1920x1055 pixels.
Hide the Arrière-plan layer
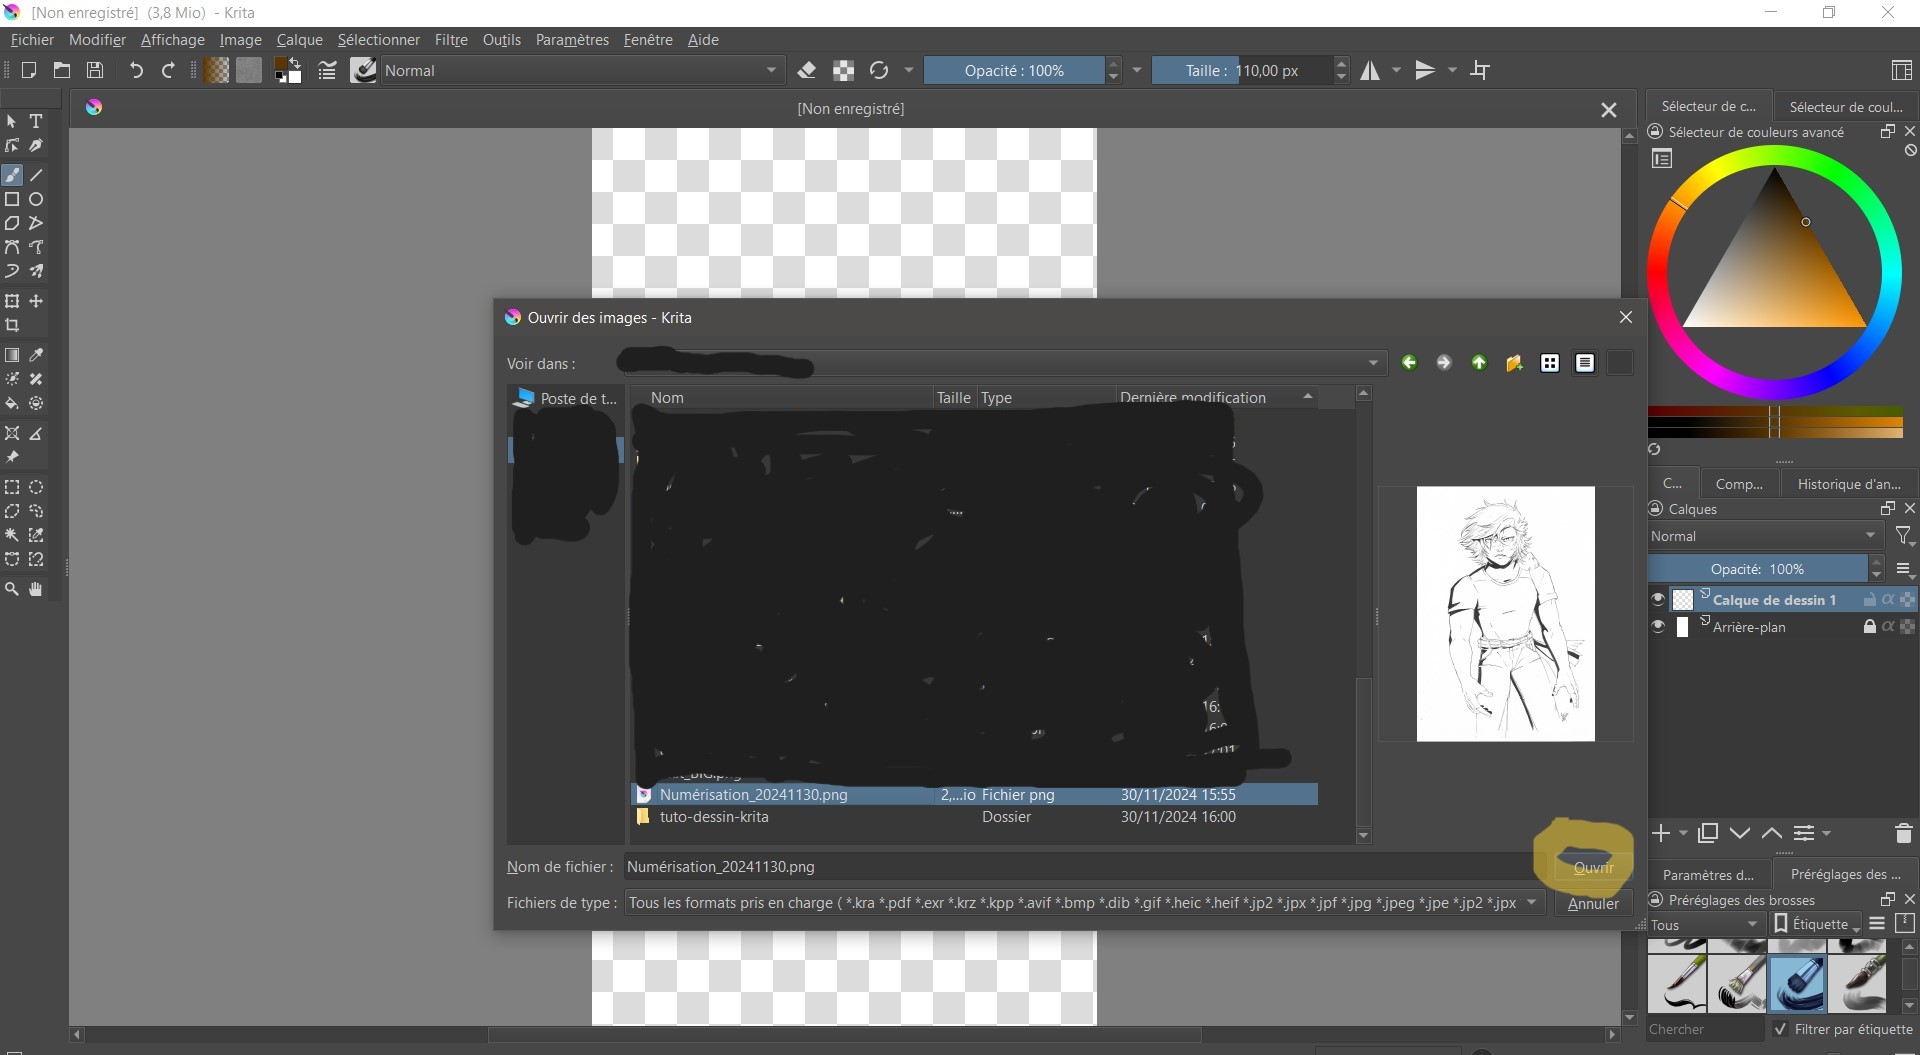(1658, 627)
